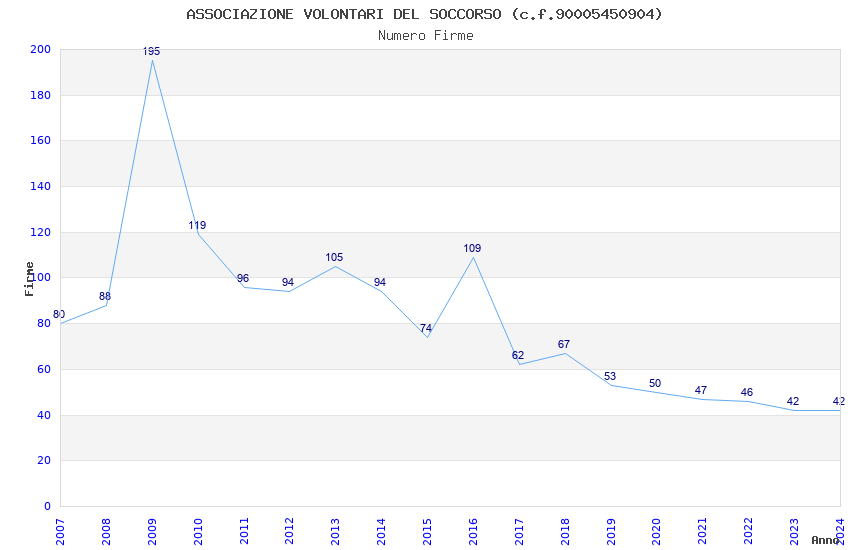Click the y-axis tick label 200
The width and height of the screenshot is (850, 550).
click(41, 50)
